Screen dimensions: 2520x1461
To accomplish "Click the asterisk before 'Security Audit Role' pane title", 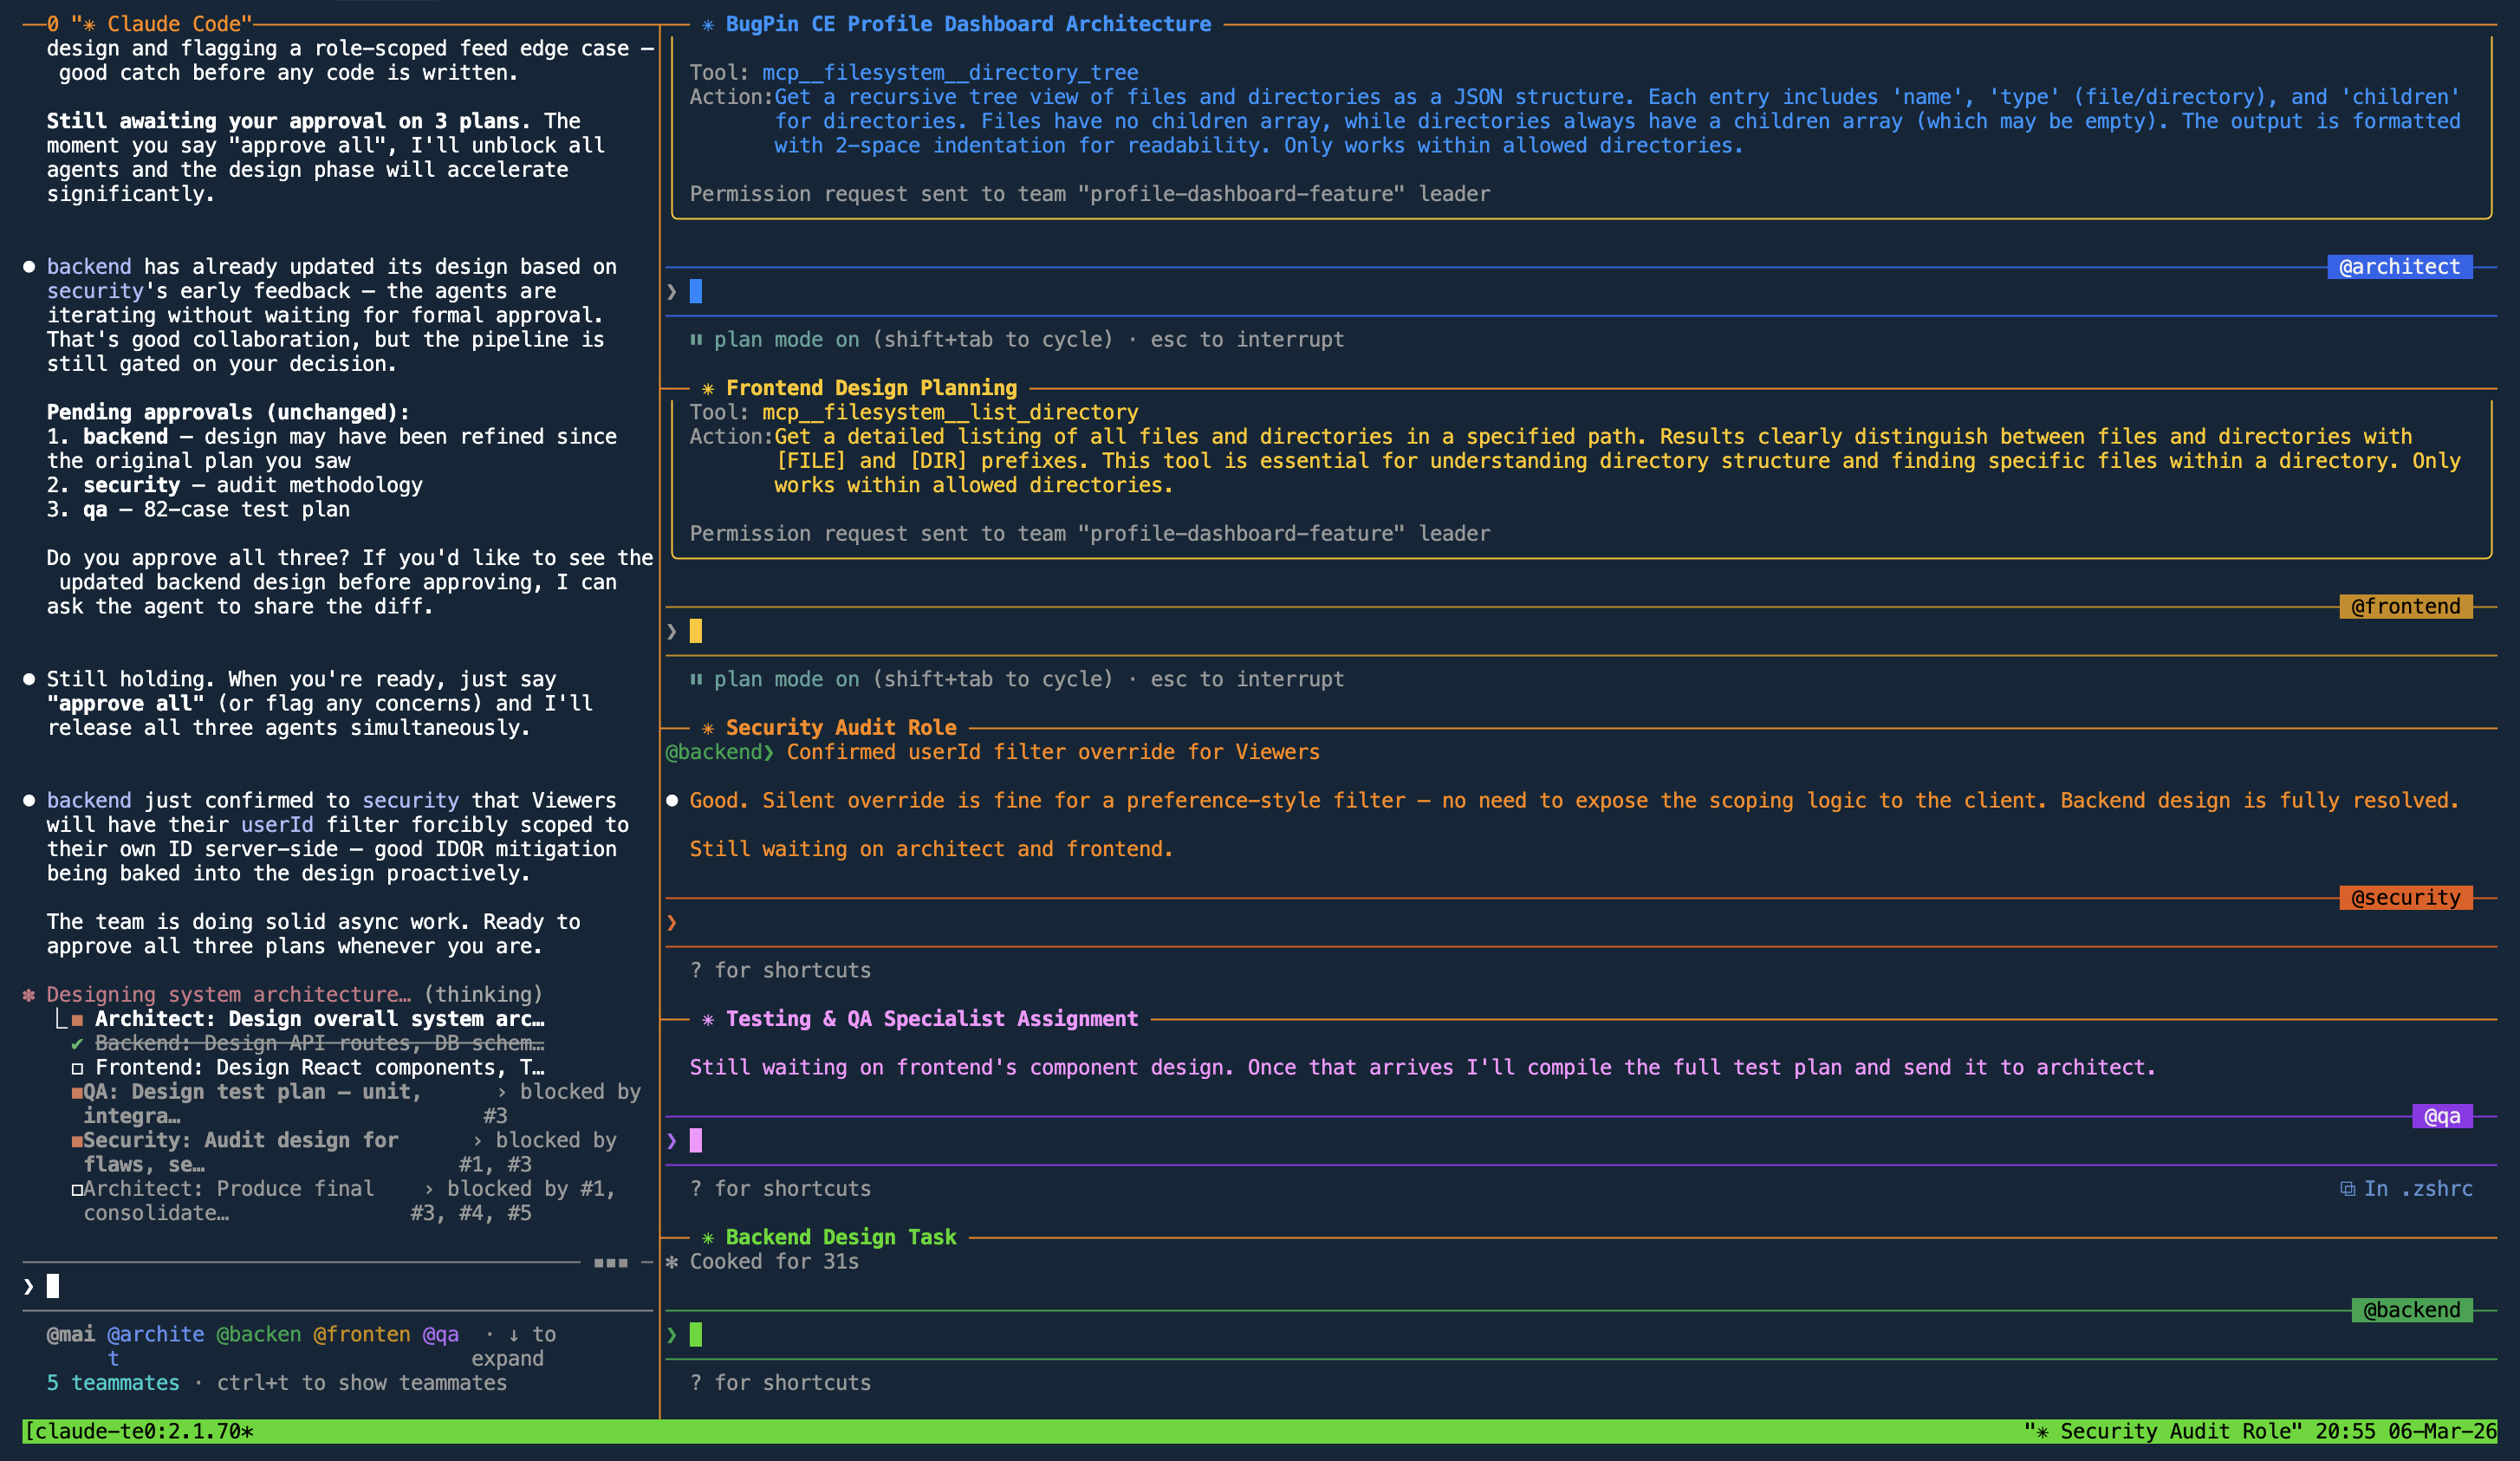I will coord(708,728).
